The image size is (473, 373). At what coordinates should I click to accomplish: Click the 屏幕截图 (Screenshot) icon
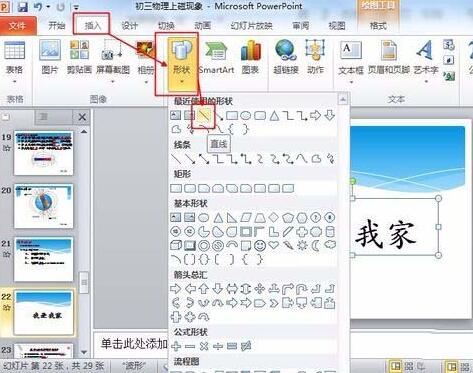click(113, 51)
